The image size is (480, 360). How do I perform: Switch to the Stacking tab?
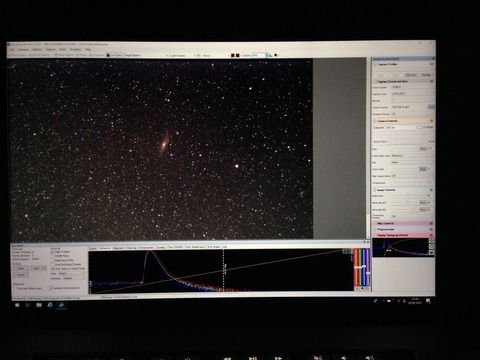click(x=131, y=248)
